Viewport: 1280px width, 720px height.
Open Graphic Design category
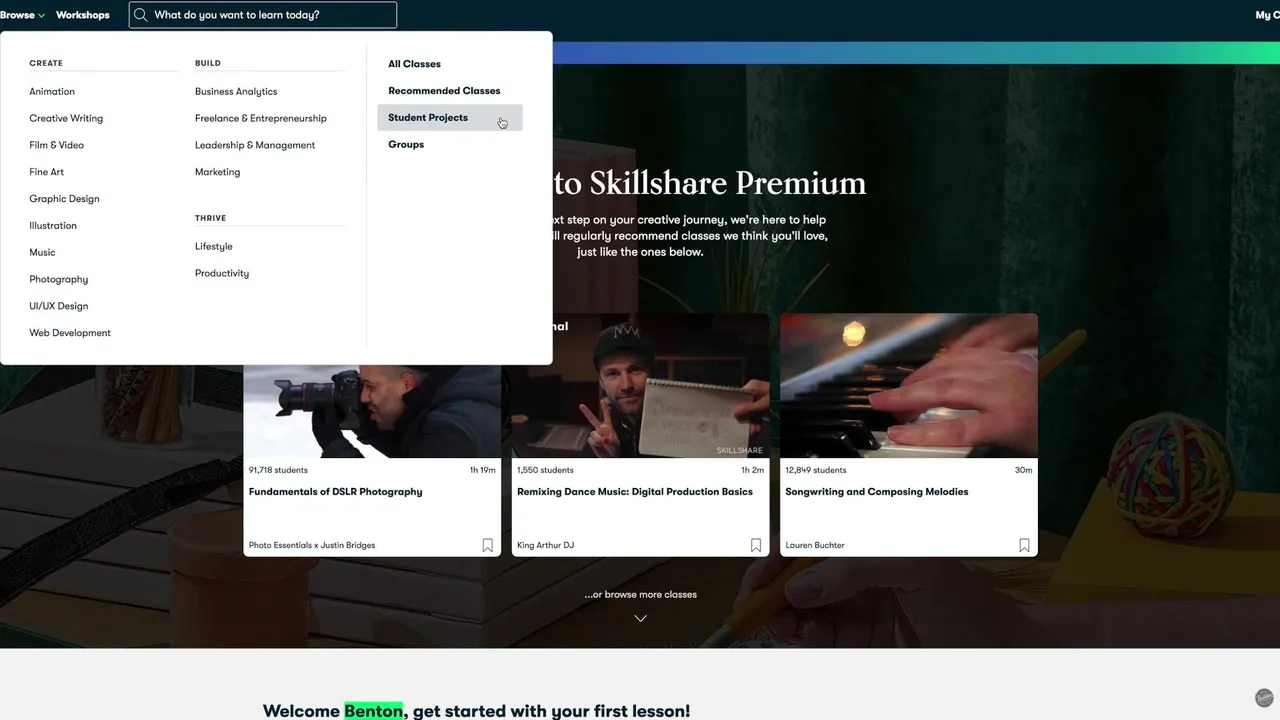(x=64, y=199)
